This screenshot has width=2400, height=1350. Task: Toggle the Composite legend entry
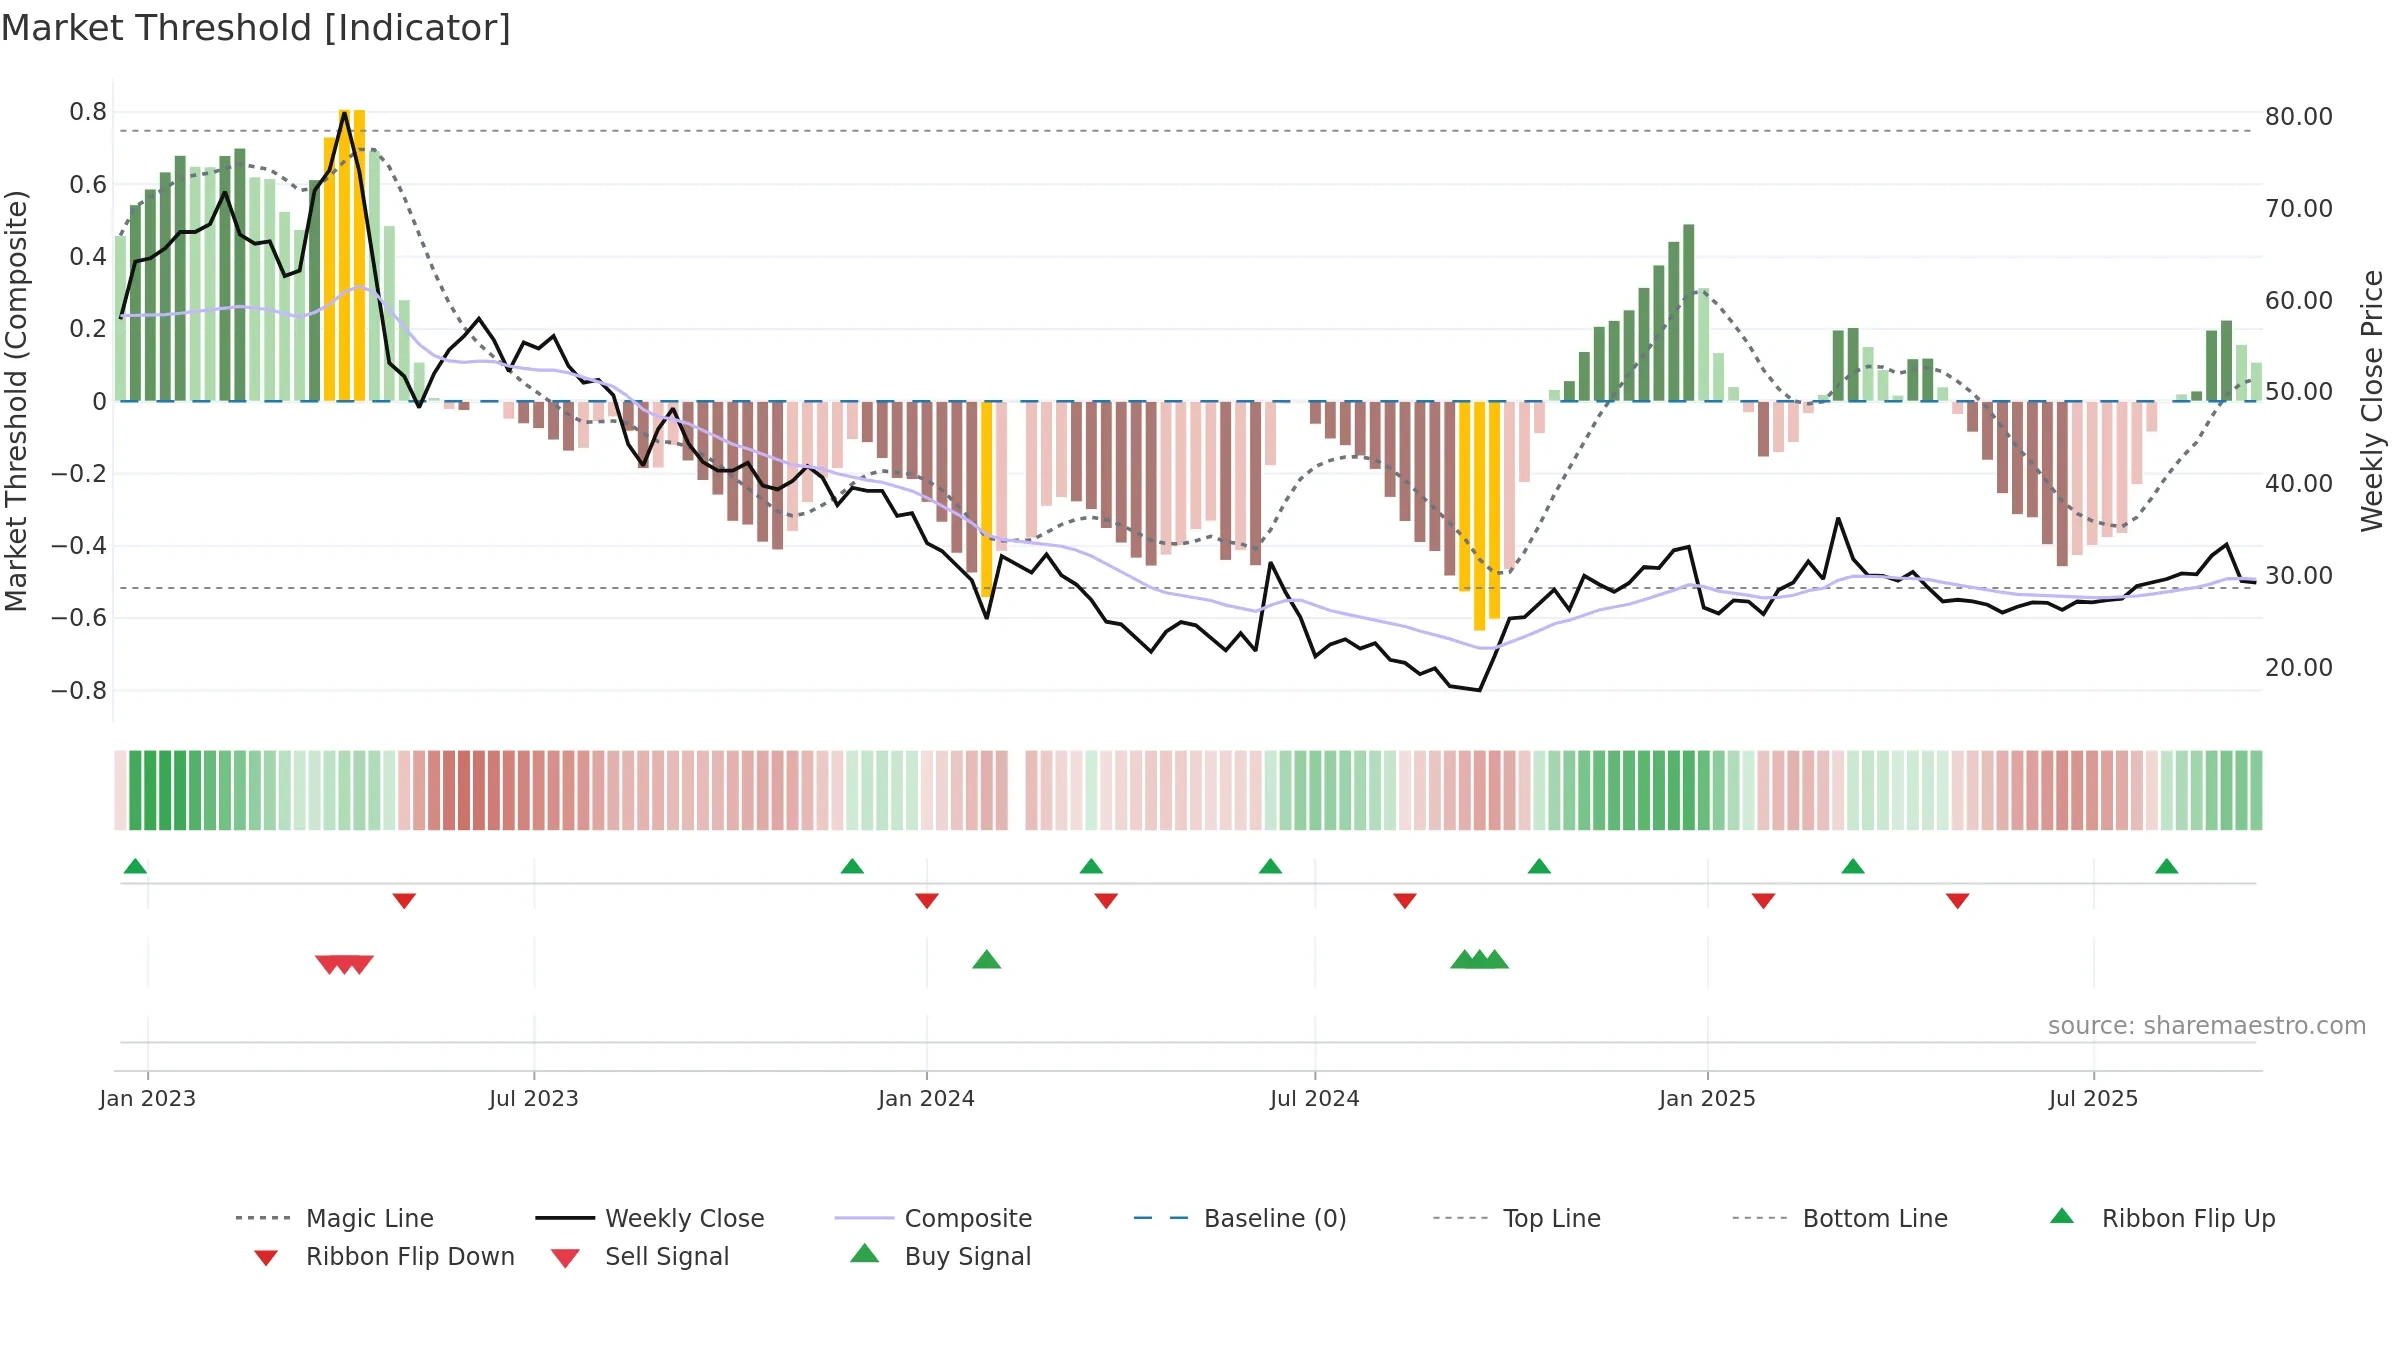(x=933, y=1218)
